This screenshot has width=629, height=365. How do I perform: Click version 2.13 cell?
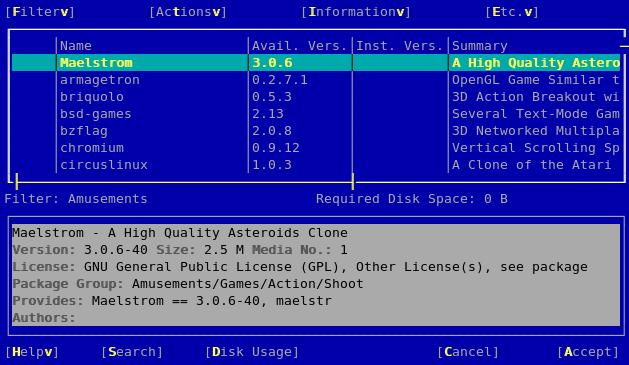268,114
